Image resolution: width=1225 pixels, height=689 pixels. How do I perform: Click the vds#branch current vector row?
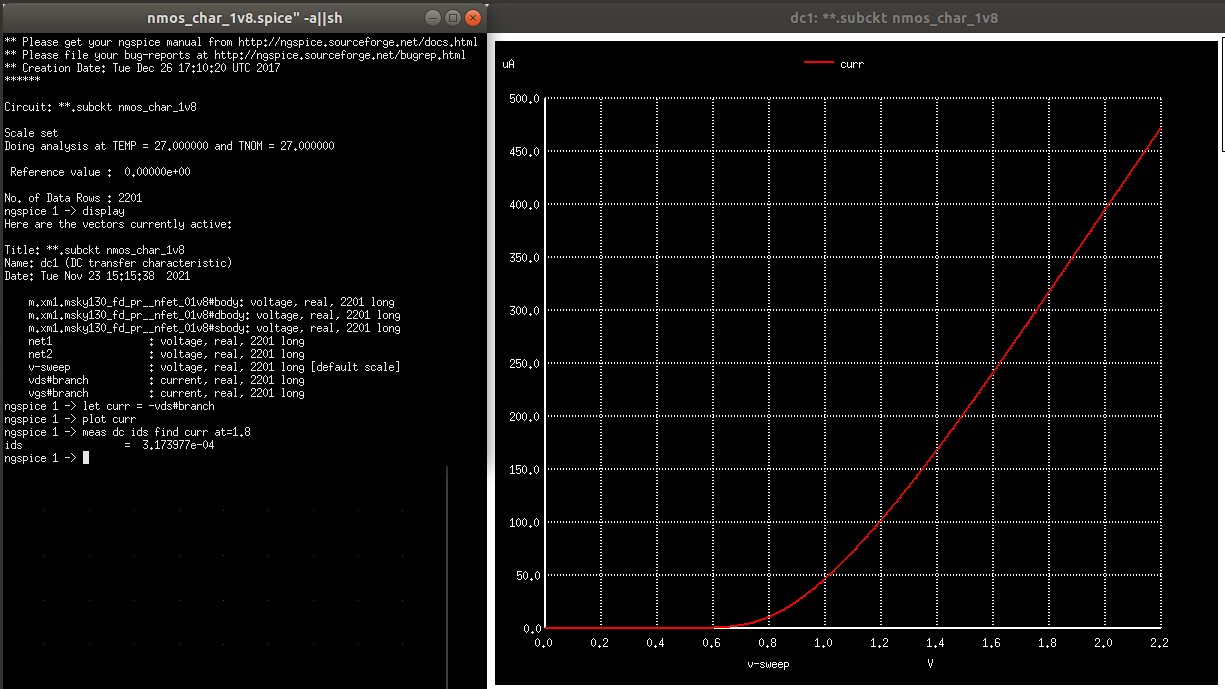(167, 380)
